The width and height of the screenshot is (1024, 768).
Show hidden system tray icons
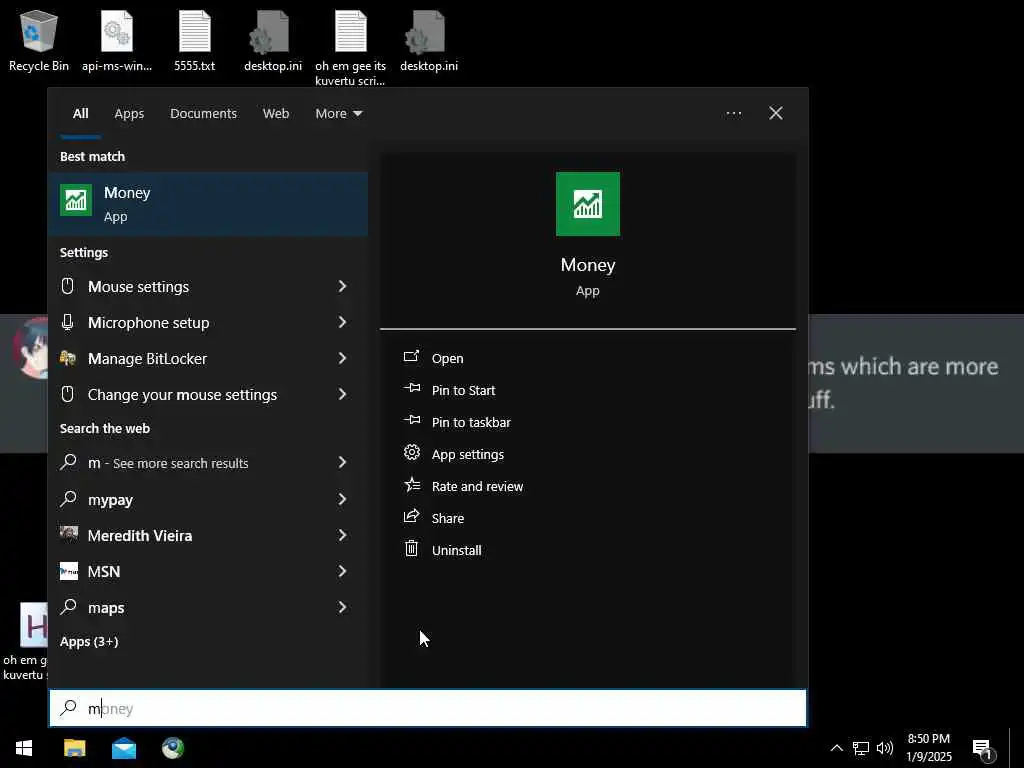coord(837,748)
